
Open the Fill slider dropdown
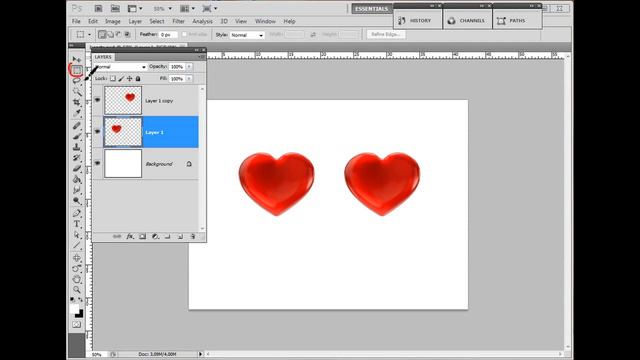[x=189, y=78]
